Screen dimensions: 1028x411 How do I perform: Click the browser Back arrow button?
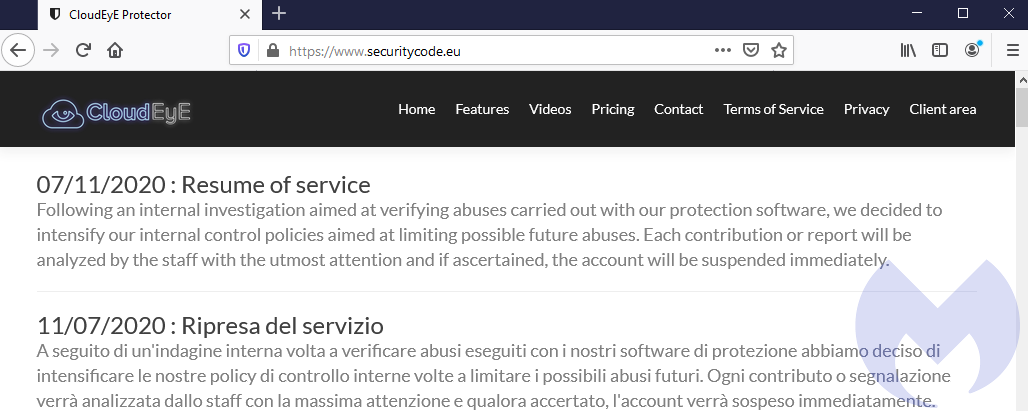[20, 50]
